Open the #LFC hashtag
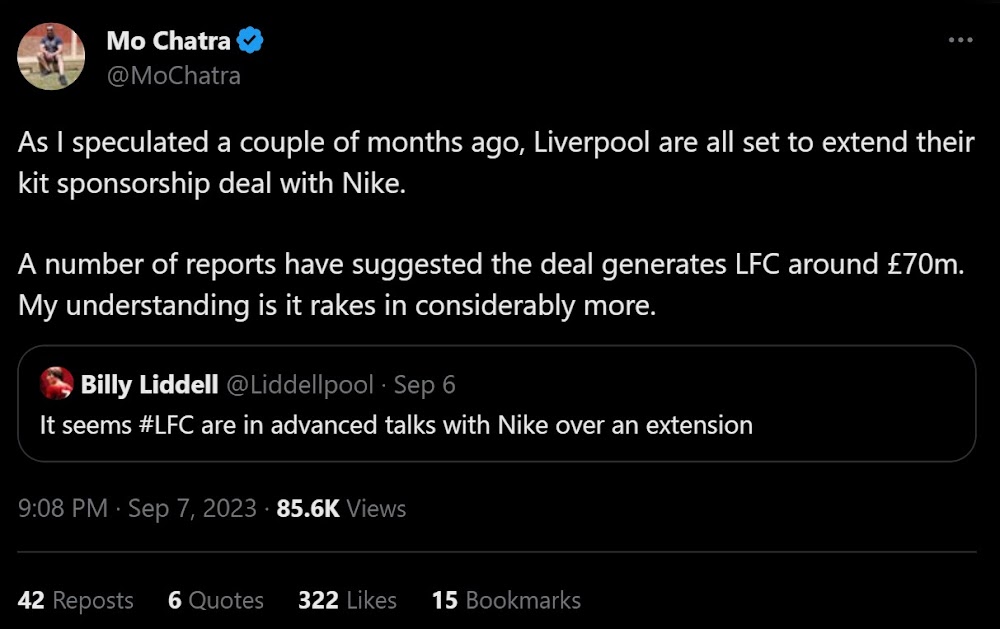The width and height of the screenshot is (1000, 629). [161, 424]
